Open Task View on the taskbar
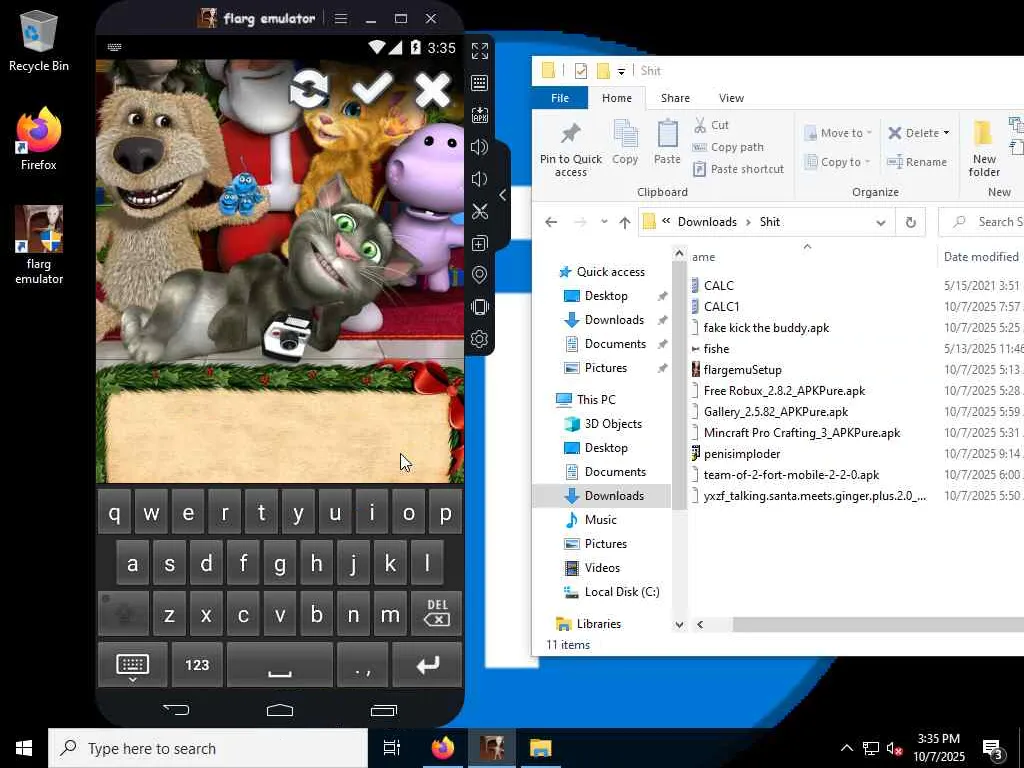Screen dimensions: 1024x768 [392, 748]
